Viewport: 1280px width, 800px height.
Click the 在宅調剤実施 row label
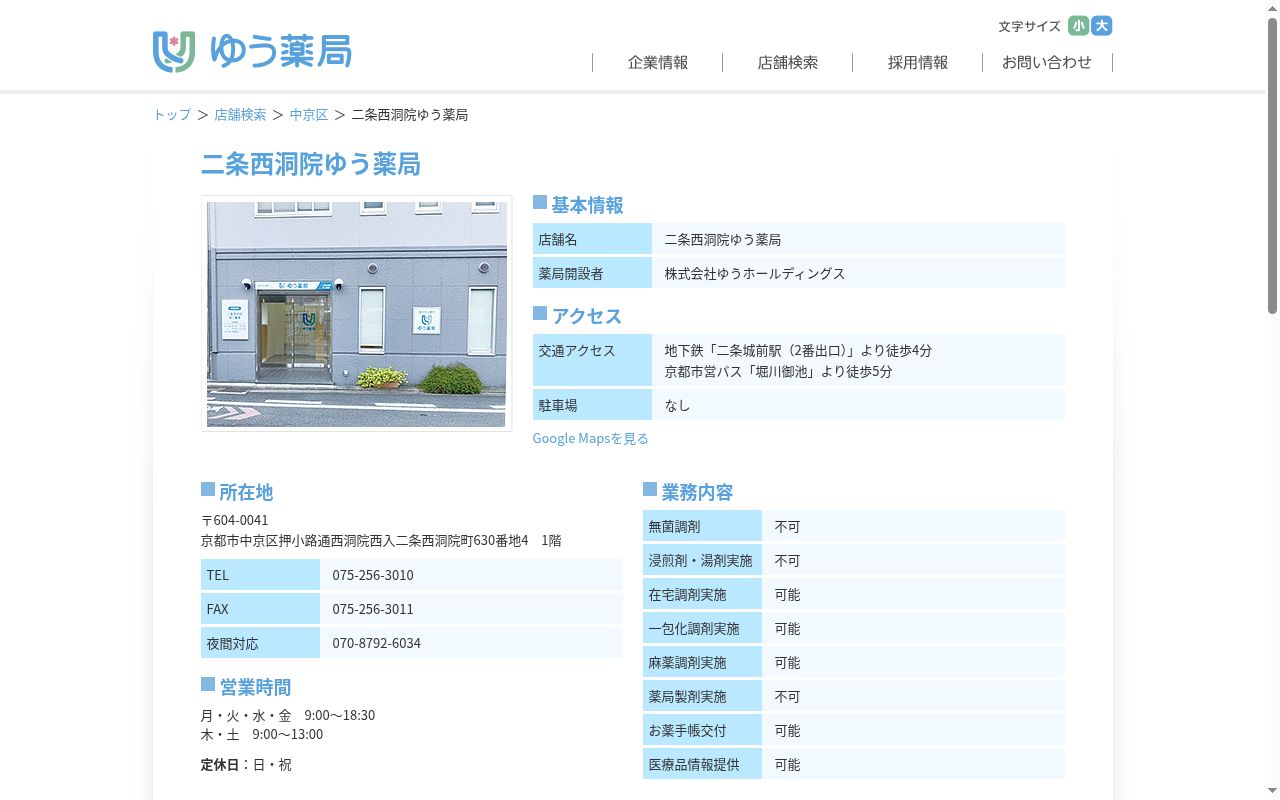[x=702, y=594]
